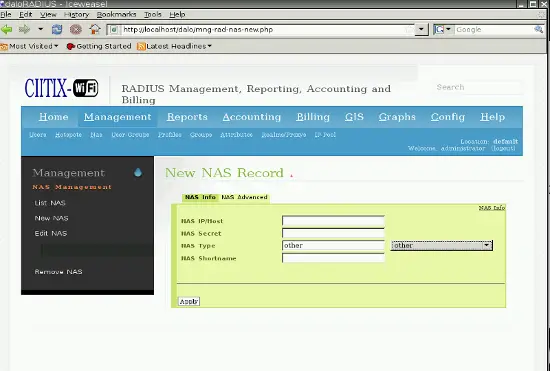Open the Most Visited bookmarks folder

tap(29, 46)
